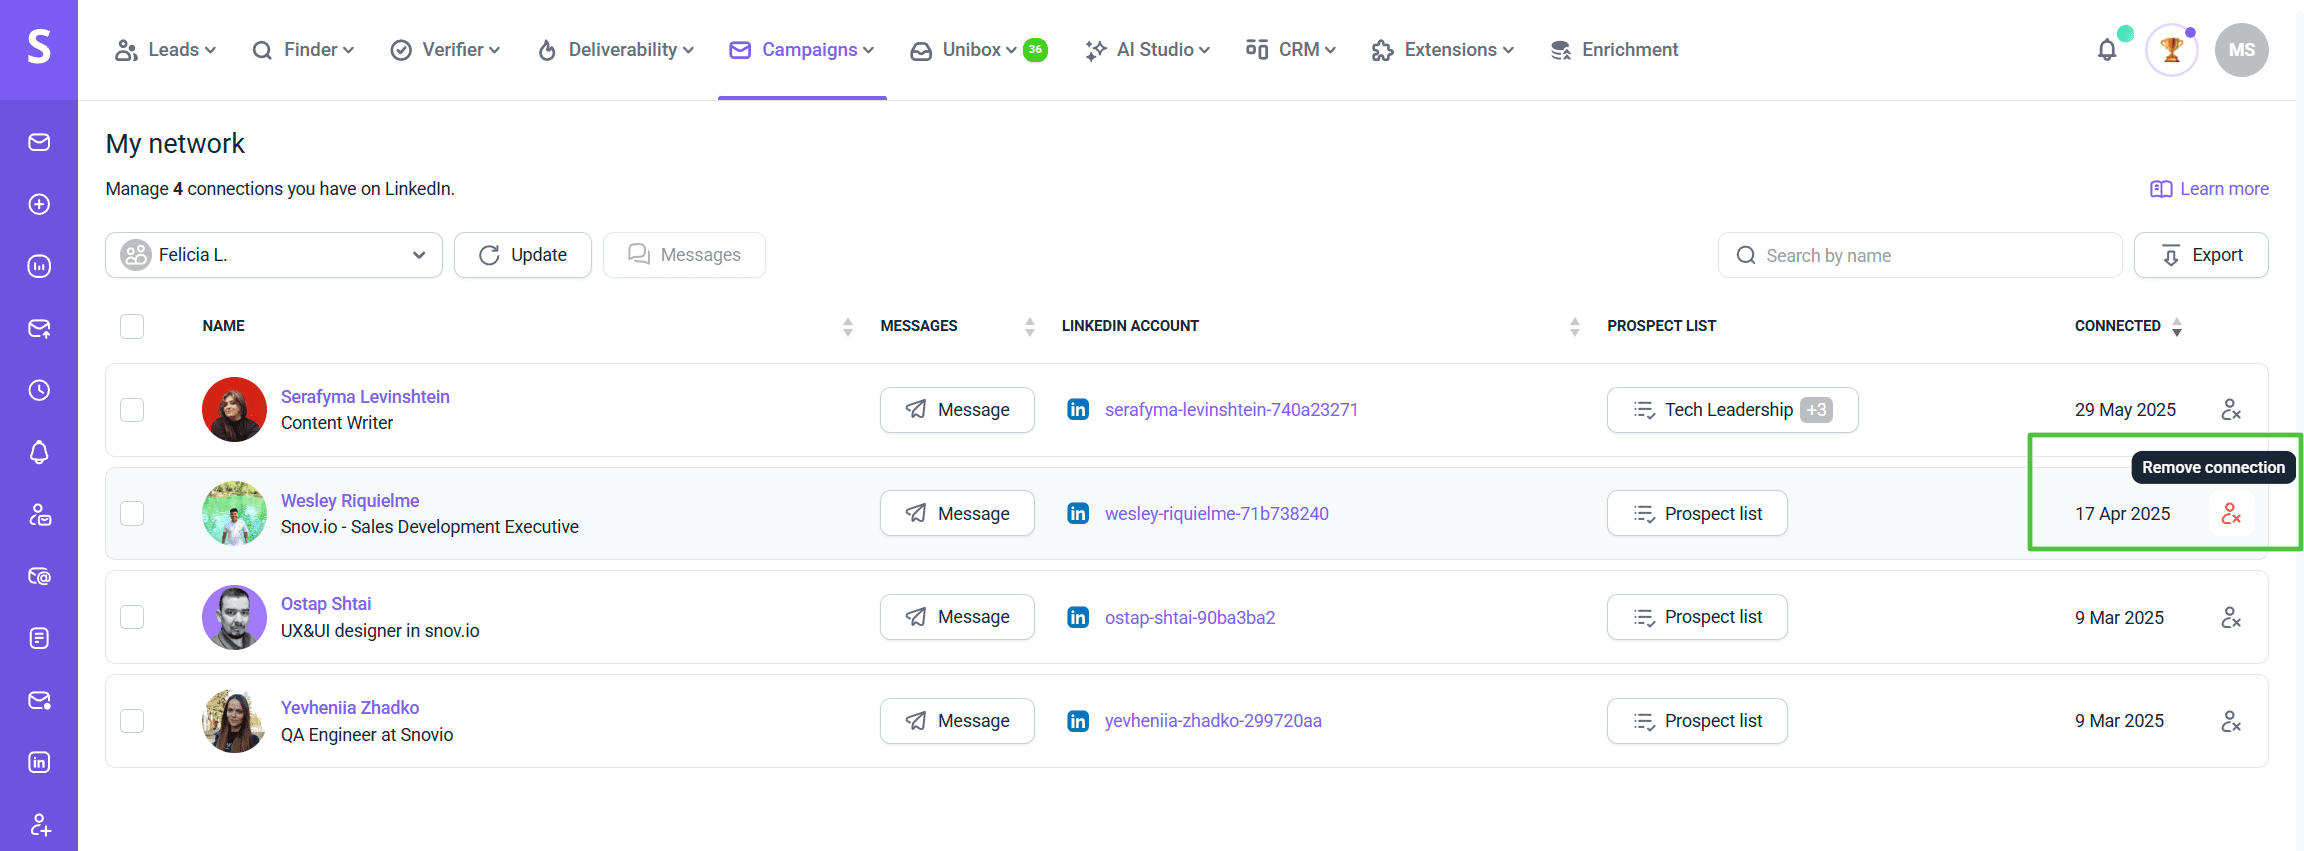
Task: Open the Deliverability menu
Action: click(x=615, y=50)
